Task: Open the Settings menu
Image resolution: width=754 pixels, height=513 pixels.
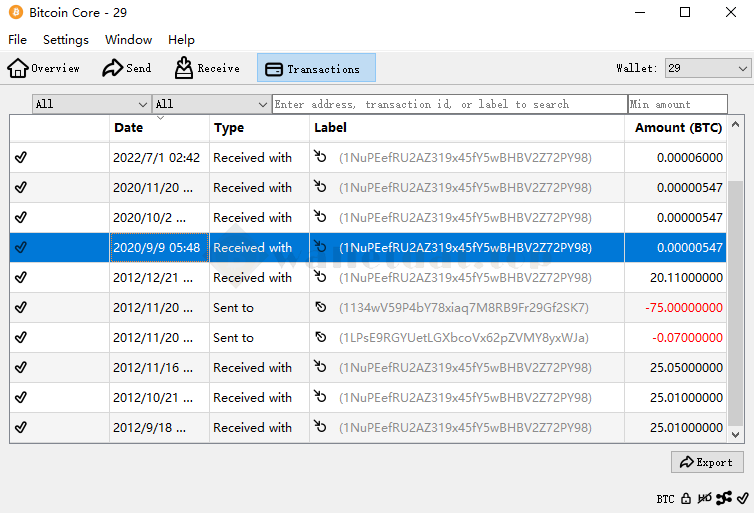Action: click(x=66, y=40)
